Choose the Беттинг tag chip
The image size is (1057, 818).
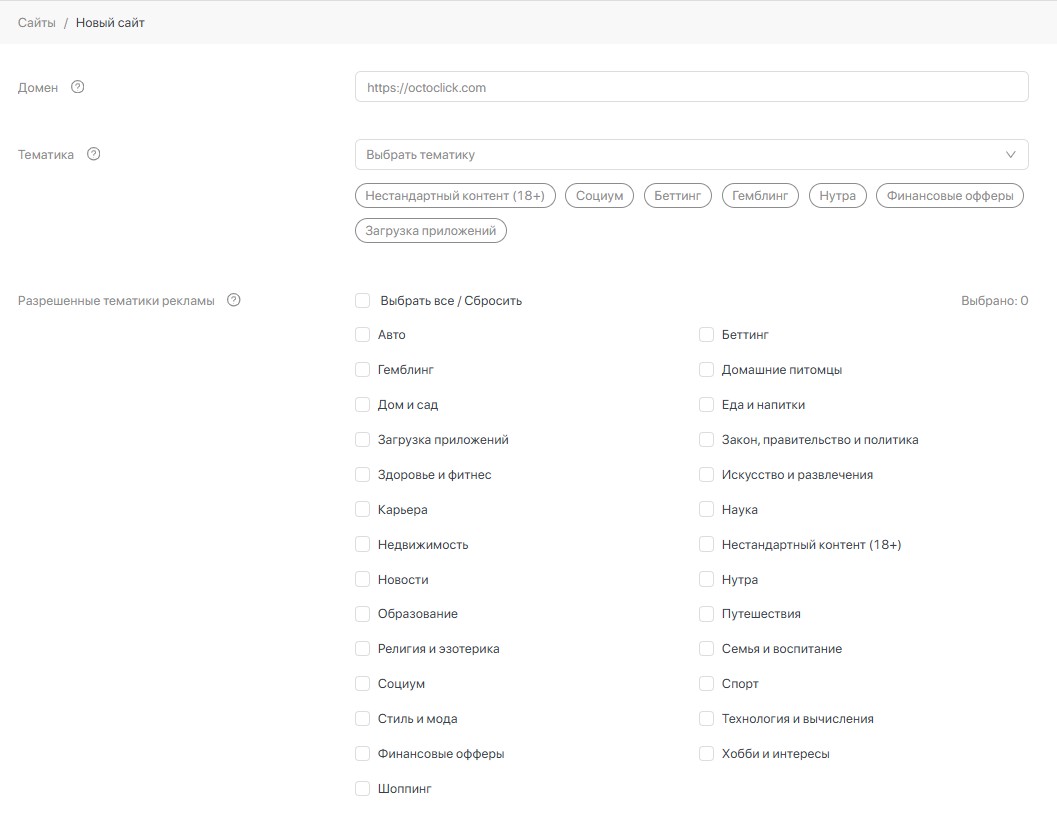click(677, 196)
